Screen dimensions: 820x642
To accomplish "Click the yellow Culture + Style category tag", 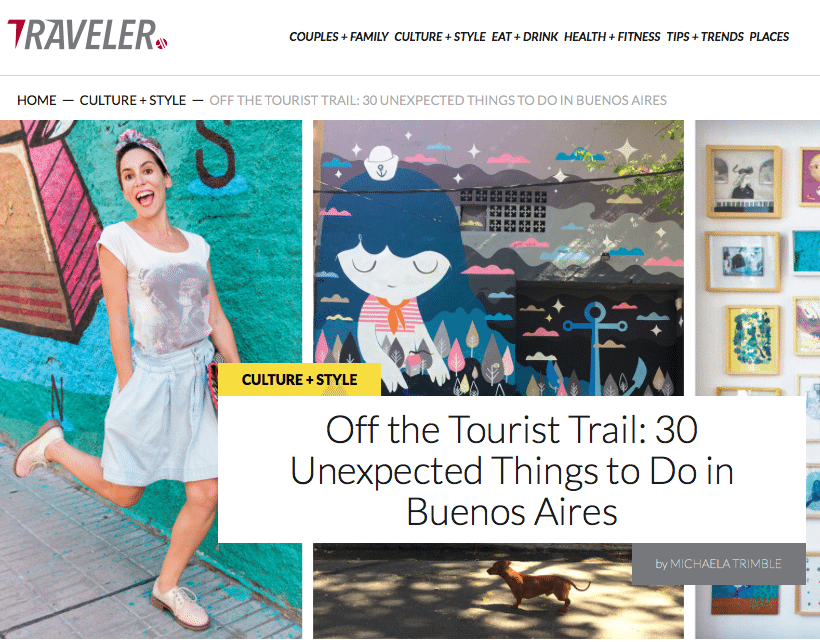I will (x=299, y=380).
